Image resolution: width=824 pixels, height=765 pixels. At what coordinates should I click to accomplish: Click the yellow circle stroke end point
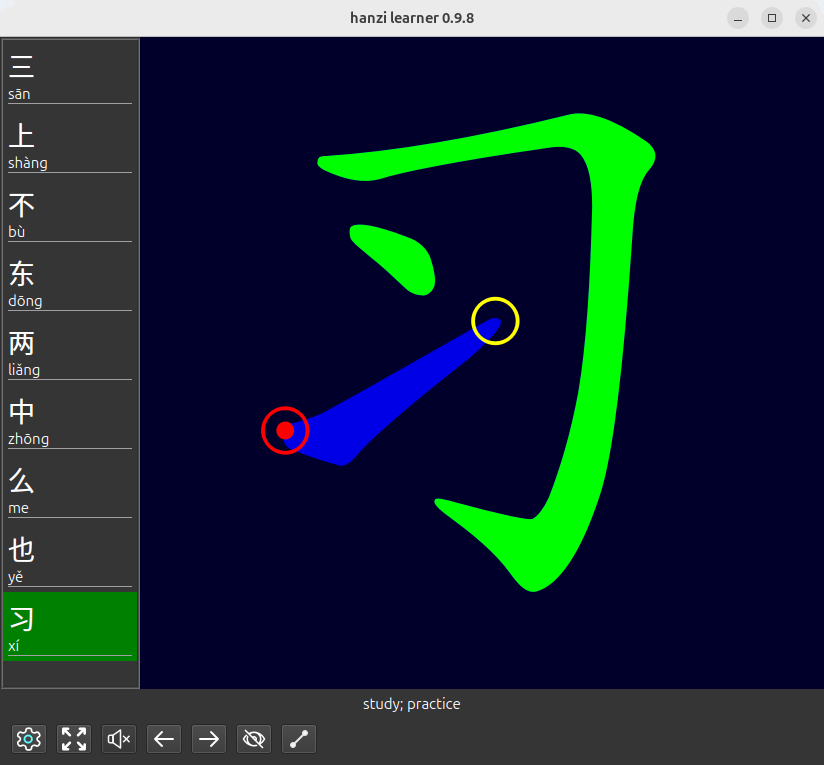(x=495, y=321)
